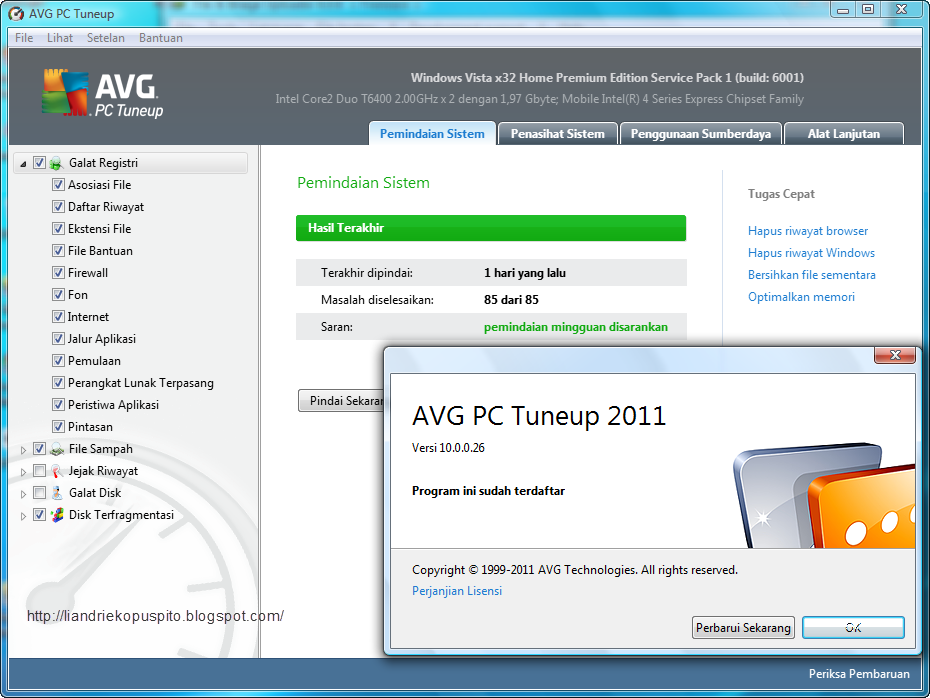Click Optimalkan memori link

[801, 297]
